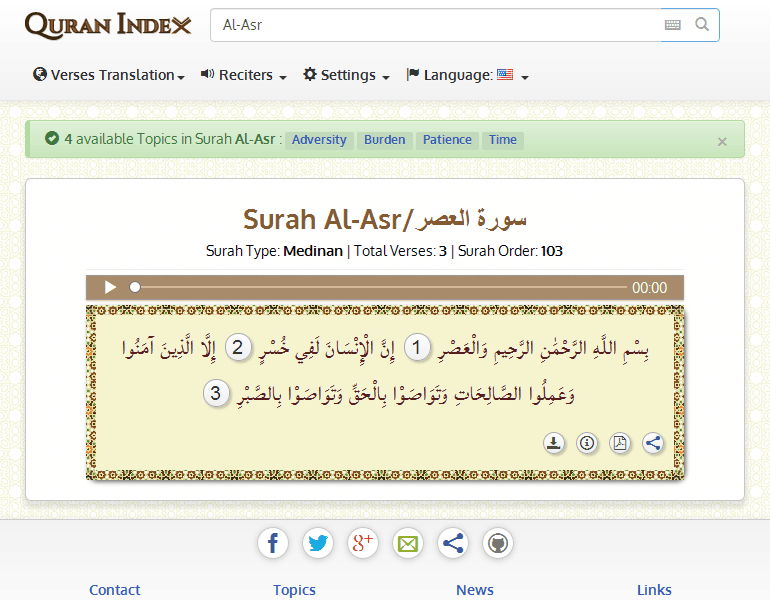Screen dimensions: 770x600
Task: Play the Surah Al-Asr audio
Action: [110, 288]
